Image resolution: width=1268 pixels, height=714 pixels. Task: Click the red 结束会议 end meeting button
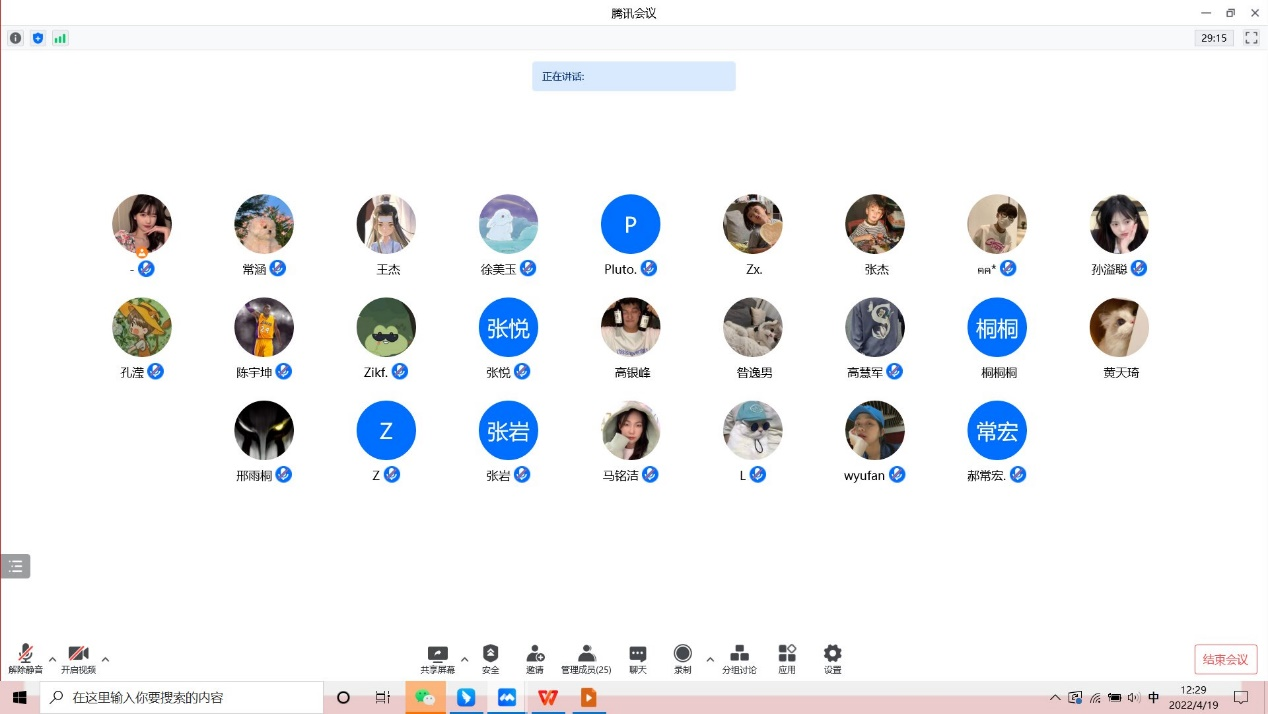pos(1225,659)
